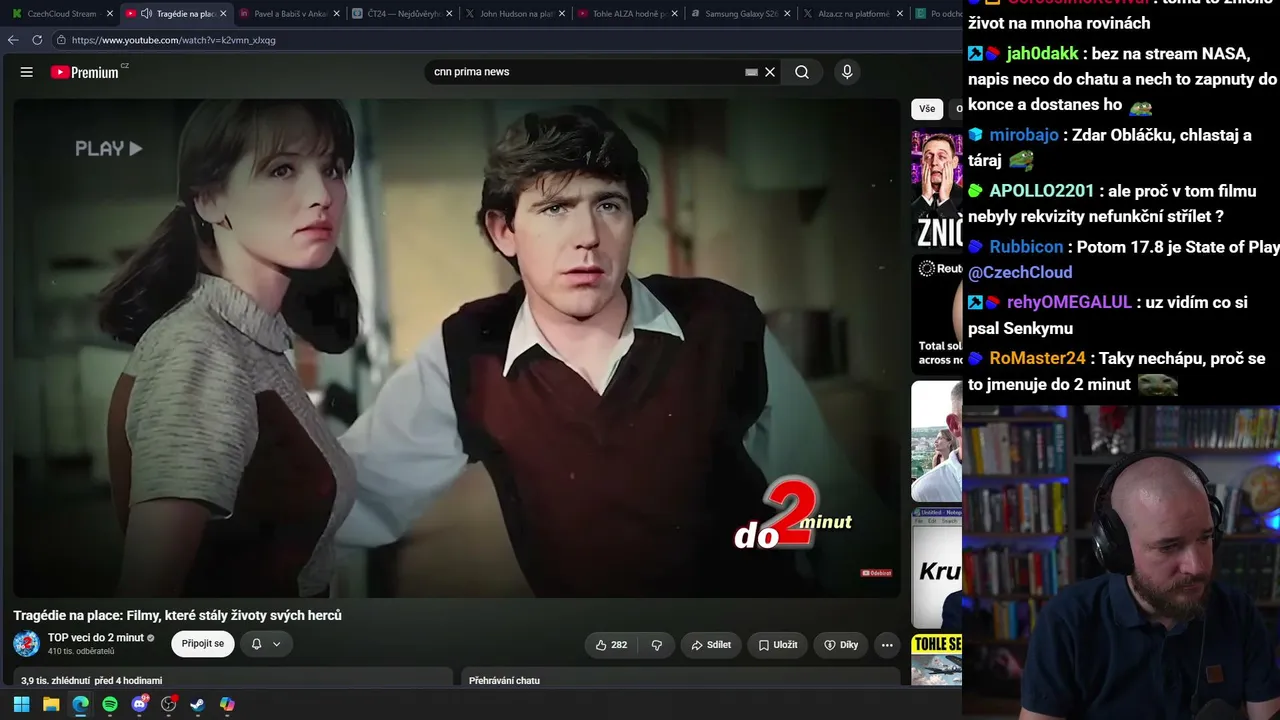This screenshot has width=1280, height=720.
Task: Open the Reuters suggested video thumbnail
Action: (x=937, y=315)
